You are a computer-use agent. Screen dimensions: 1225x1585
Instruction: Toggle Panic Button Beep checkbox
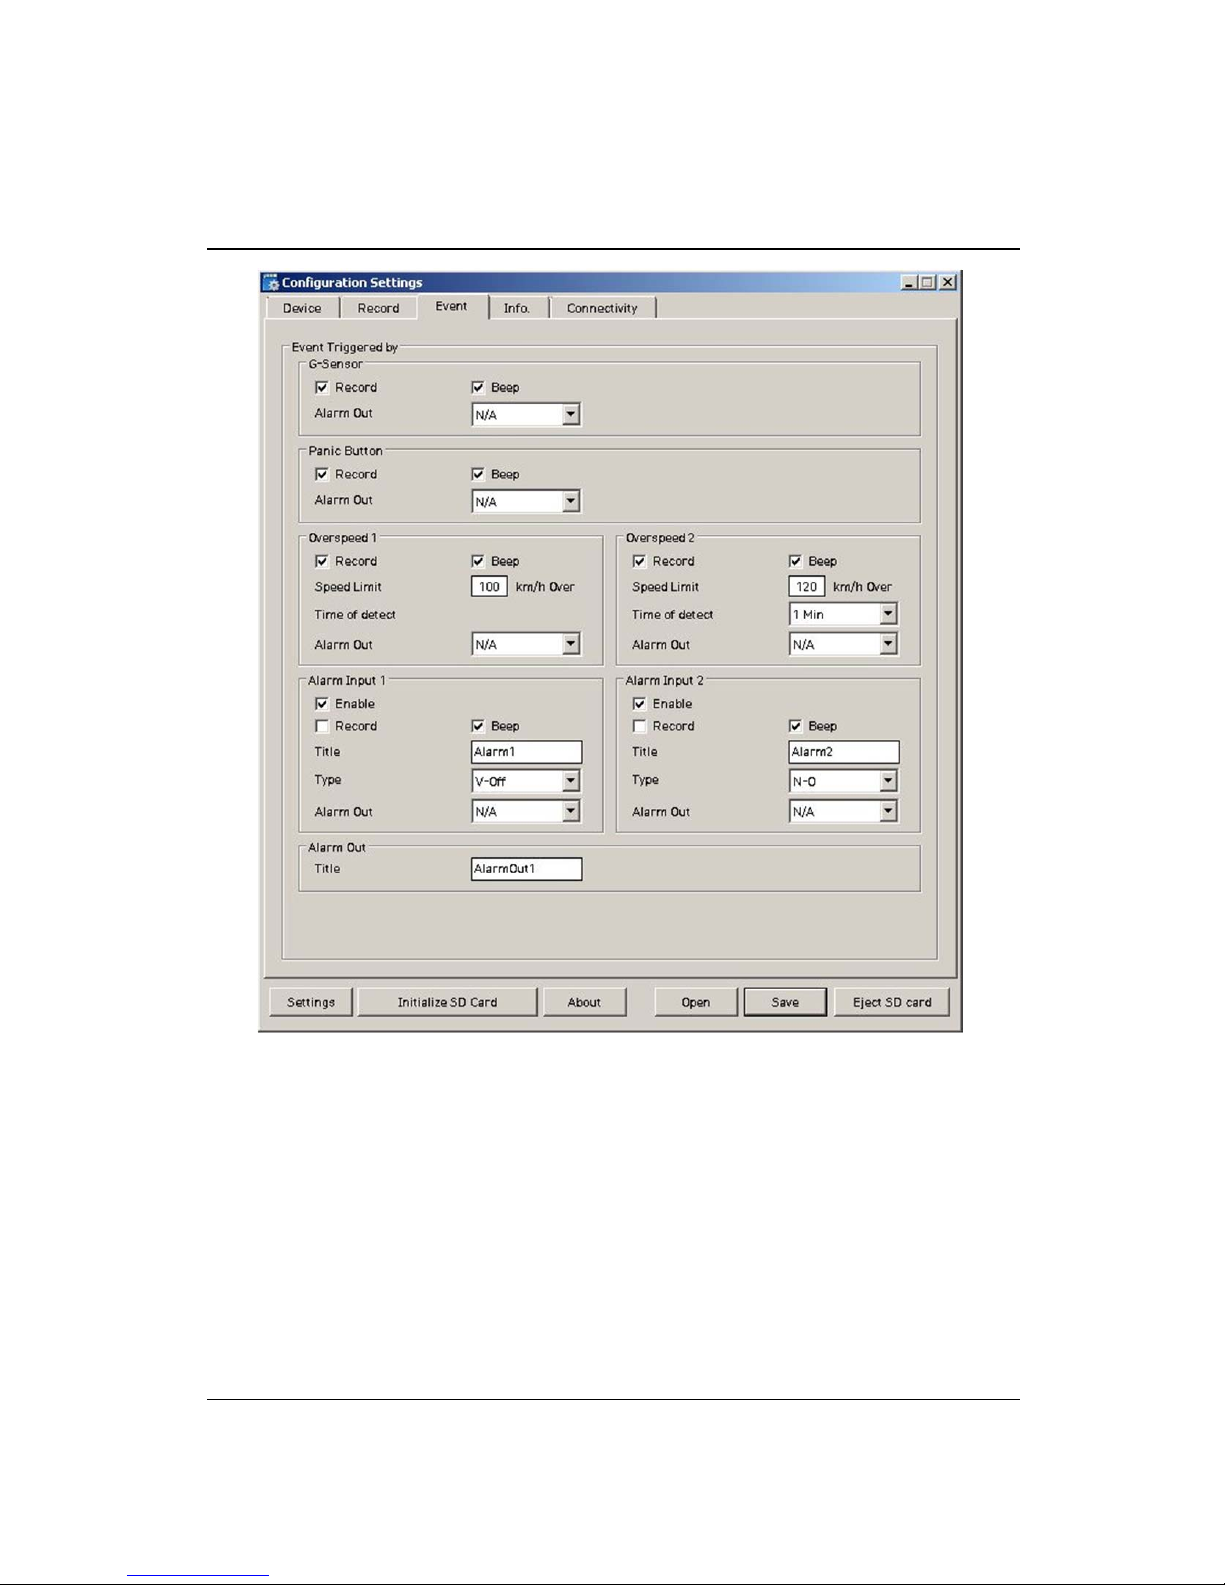[478, 474]
